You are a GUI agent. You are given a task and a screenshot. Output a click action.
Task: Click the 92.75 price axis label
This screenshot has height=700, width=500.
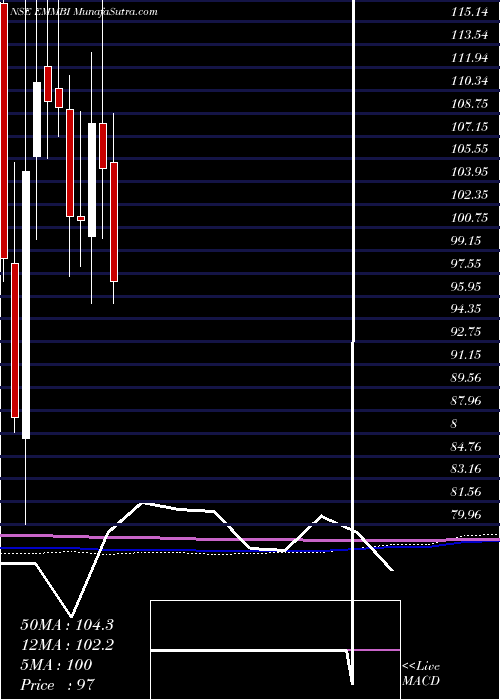[x=466, y=332]
